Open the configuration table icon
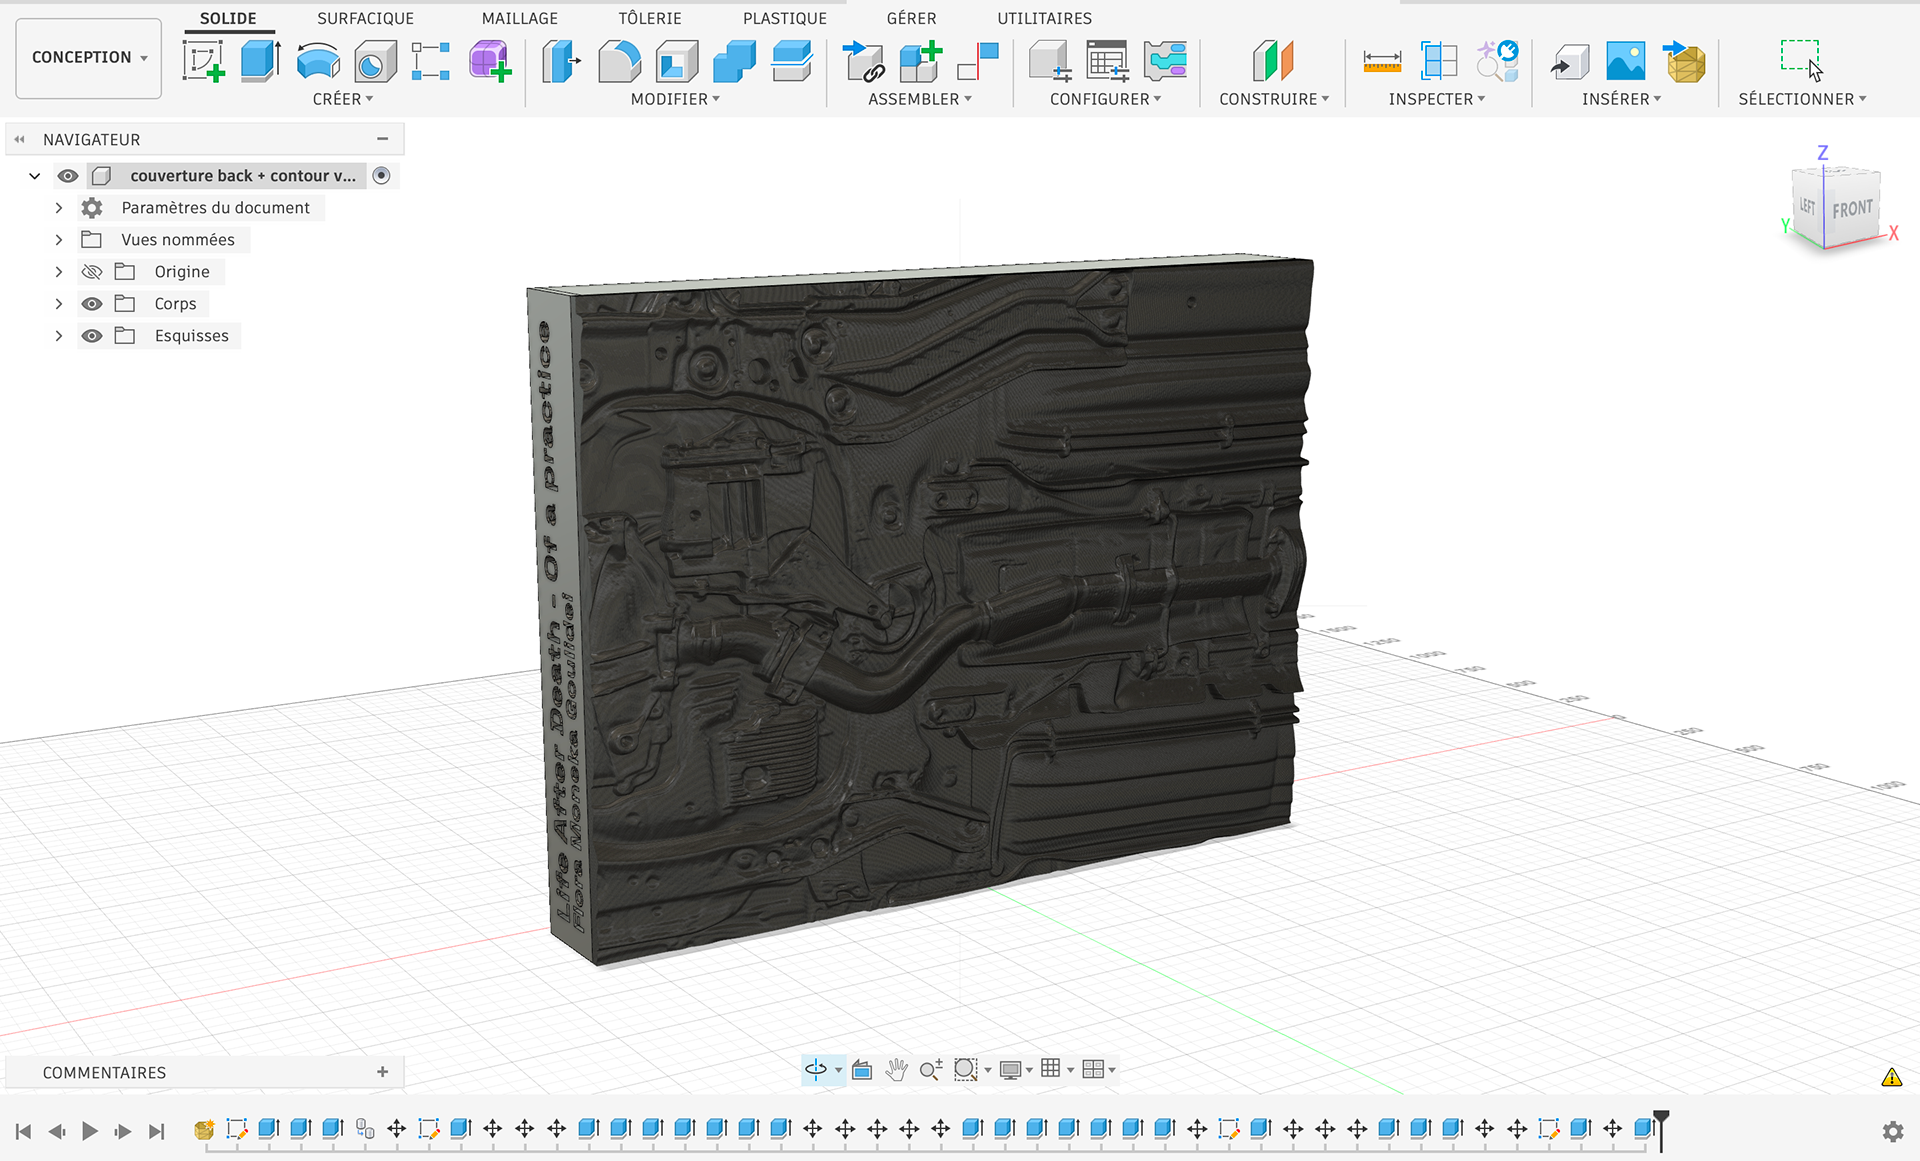Viewport: 1920px width, 1161px height. pyautogui.click(x=1107, y=61)
